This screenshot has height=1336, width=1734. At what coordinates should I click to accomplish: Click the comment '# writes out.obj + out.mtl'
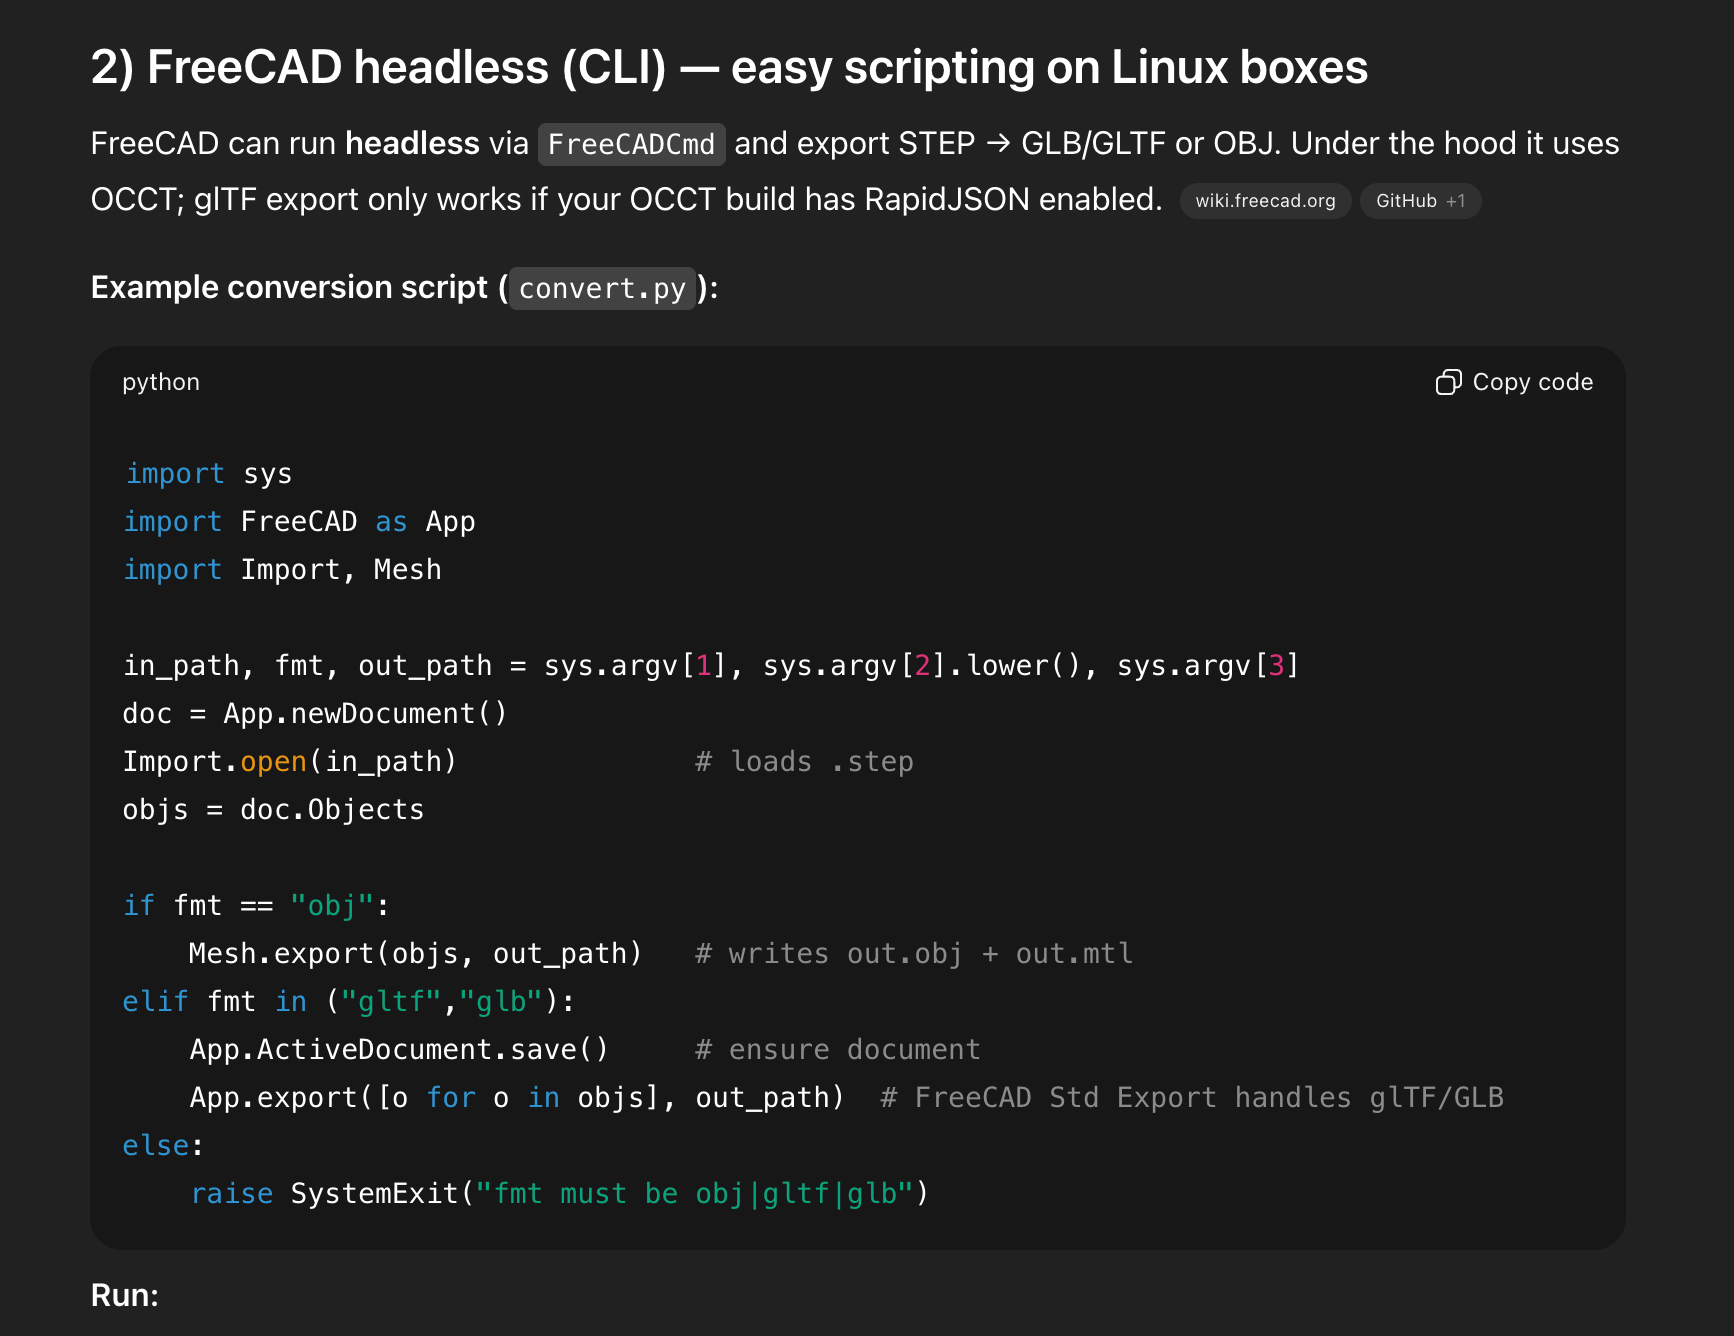click(x=914, y=953)
